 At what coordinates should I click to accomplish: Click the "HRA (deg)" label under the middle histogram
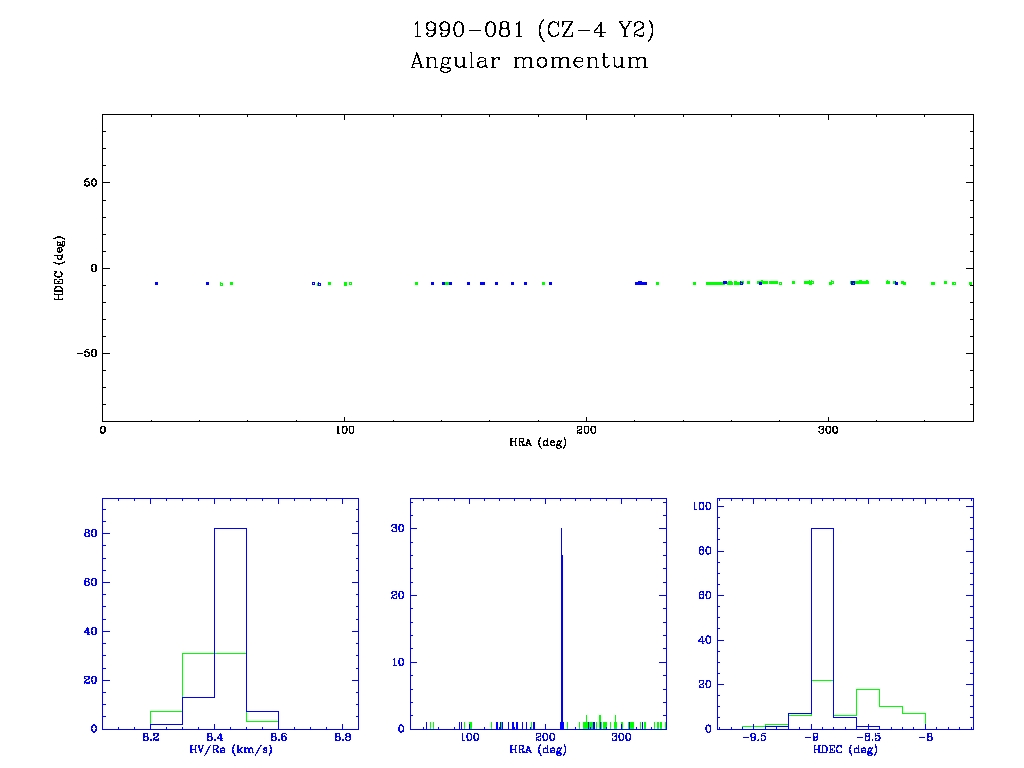pos(537,750)
